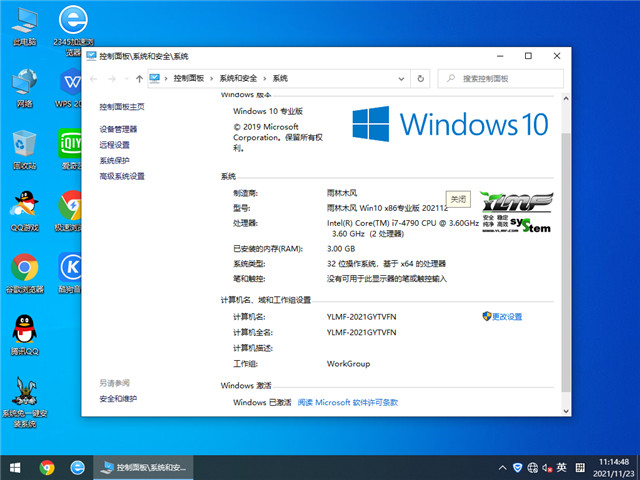Select 系统和安全 breadcrumb in address bar
Image resolution: width=640 pixels, height=480 pixels.
[x=238, y=78]
